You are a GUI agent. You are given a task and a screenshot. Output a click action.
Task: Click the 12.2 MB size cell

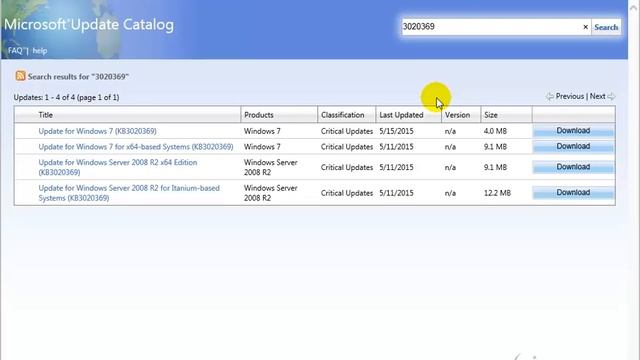497,193
